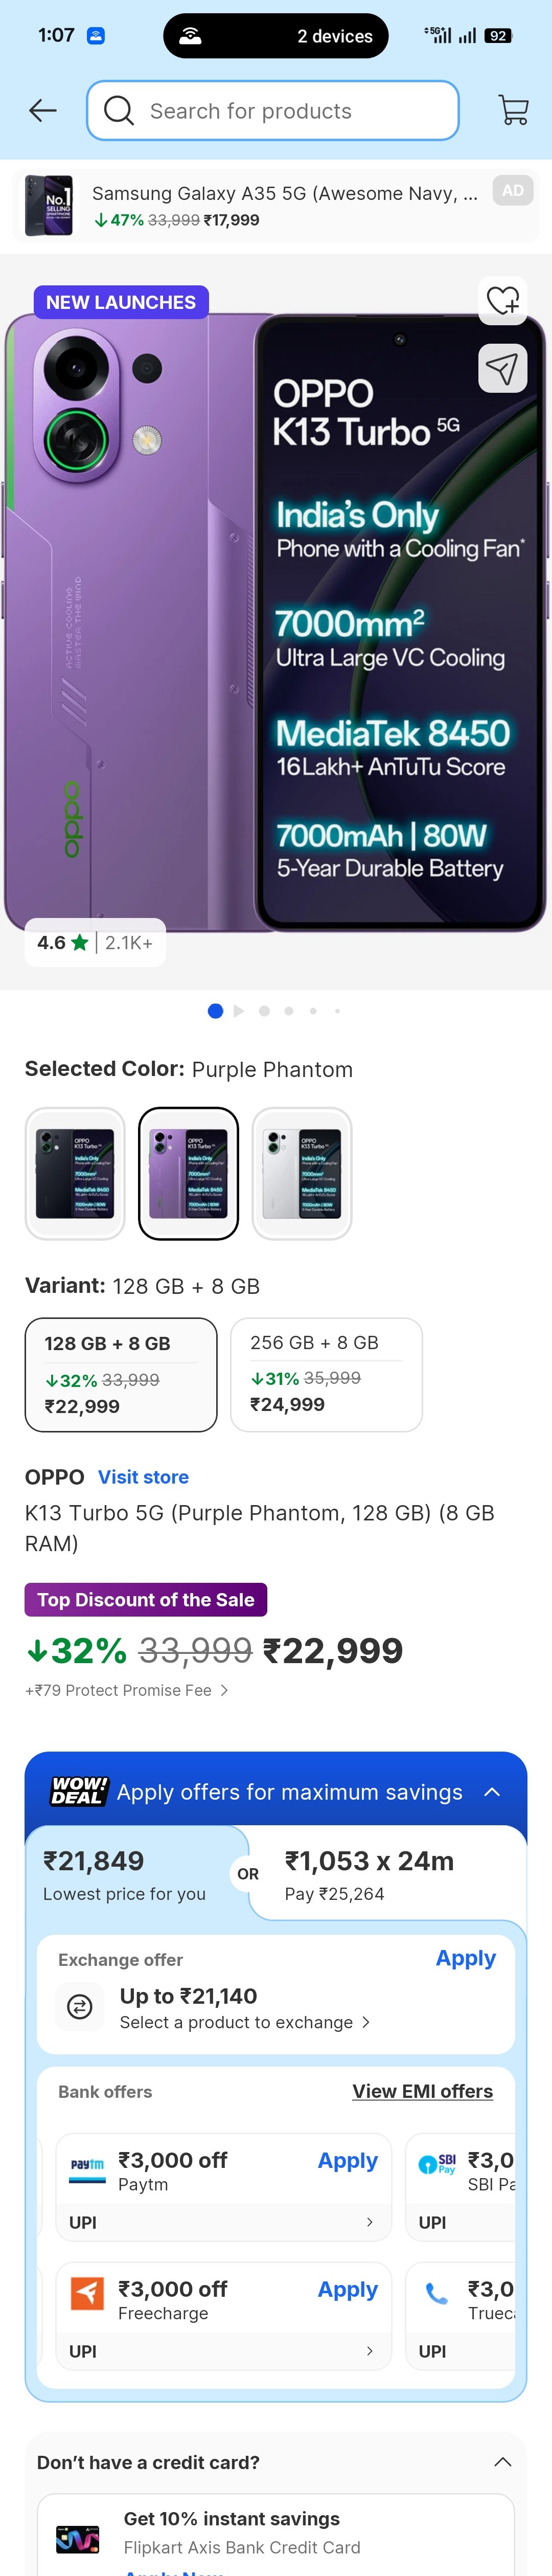Add product to wishlist heart icon
This screenshot has height=2576, width=552.
click(502, 300)
